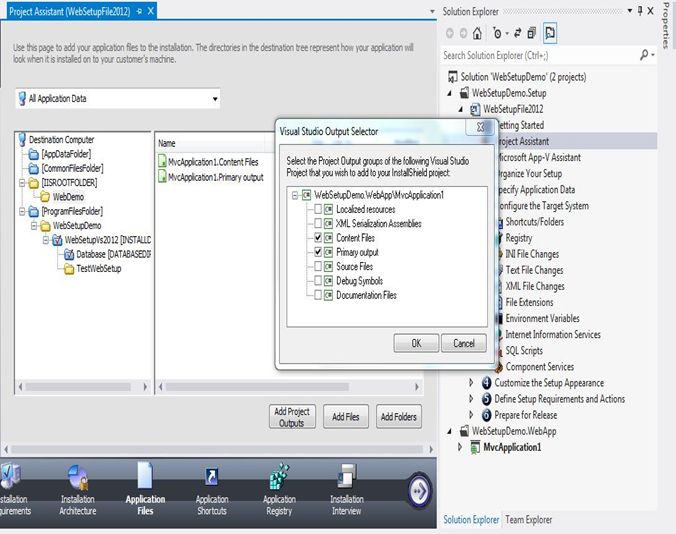Pin the Solution Explorer panel

tap(640, 11)
